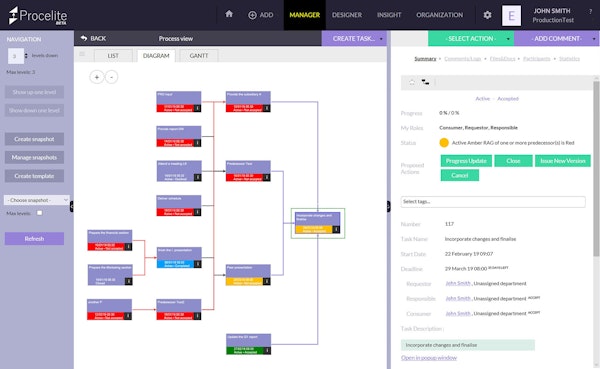The image size is (600, 369).
Task: Click Show down one level
Action: 34,110
